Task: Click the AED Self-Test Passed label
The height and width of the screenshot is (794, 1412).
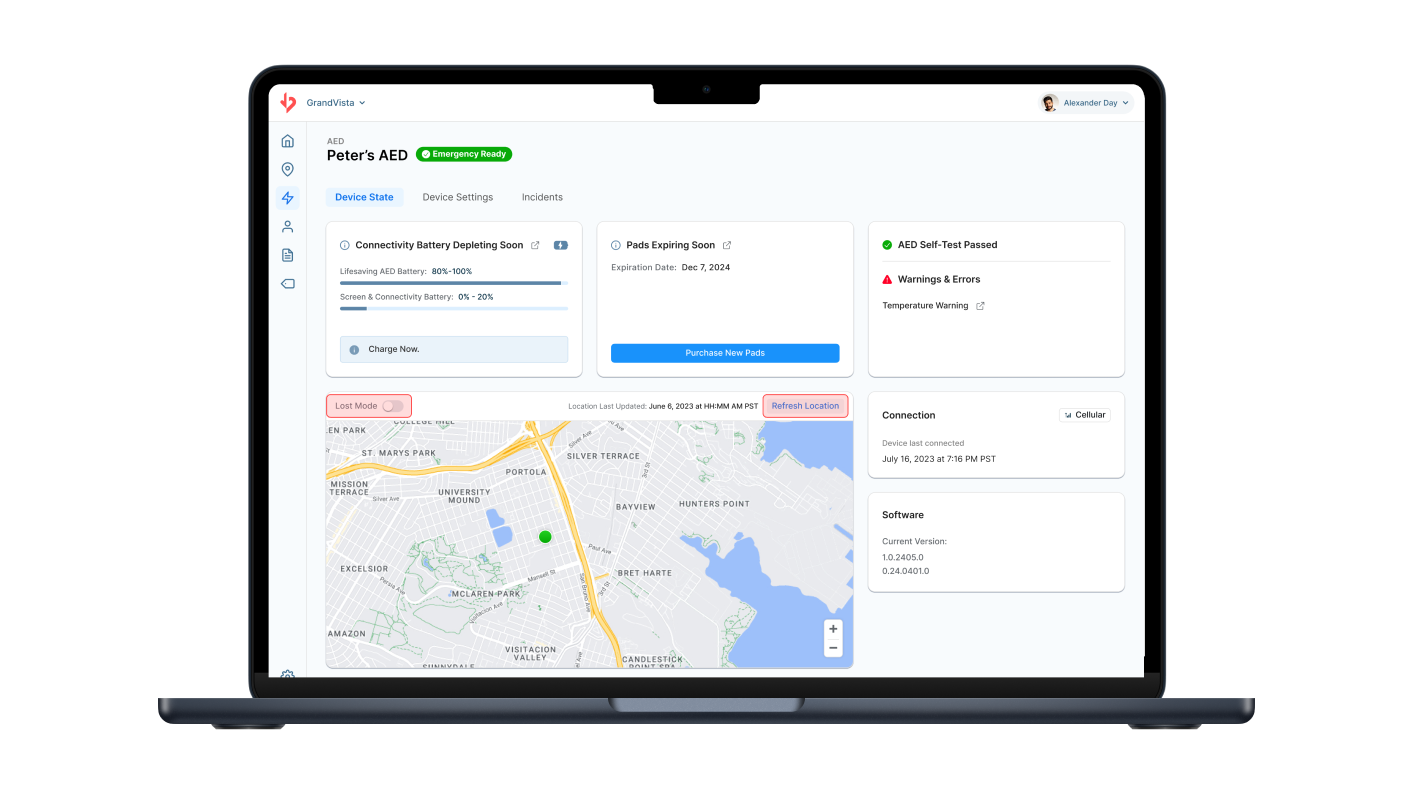Action: tap(947, 245)
